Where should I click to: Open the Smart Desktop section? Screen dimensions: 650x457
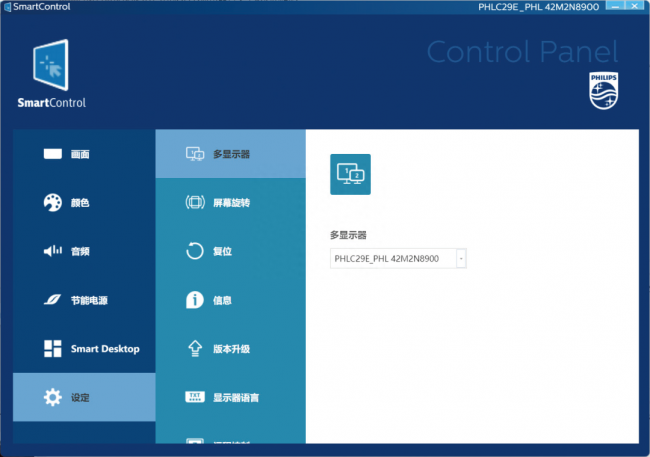(x=84, y=348)
